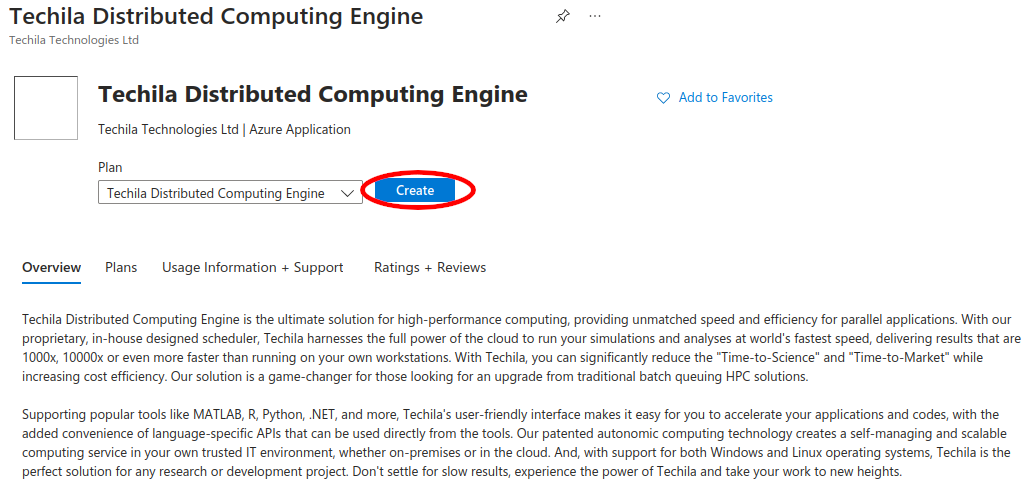Open the Plans tab
The image size is (1036, 489).
121,267
